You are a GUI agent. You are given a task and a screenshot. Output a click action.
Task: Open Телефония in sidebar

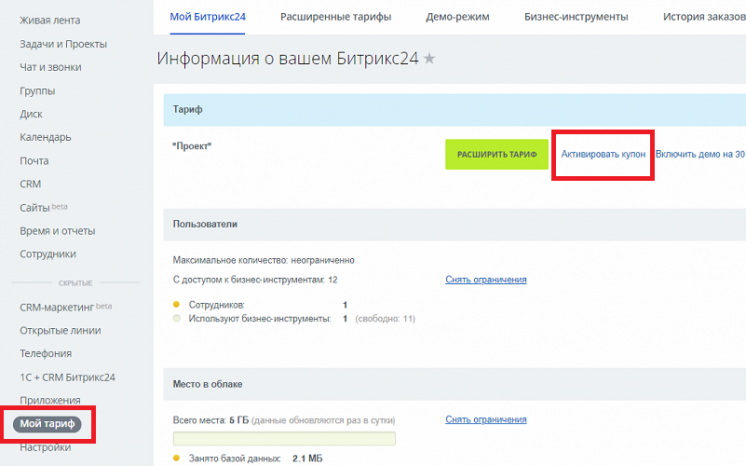[x=45, y=353]
